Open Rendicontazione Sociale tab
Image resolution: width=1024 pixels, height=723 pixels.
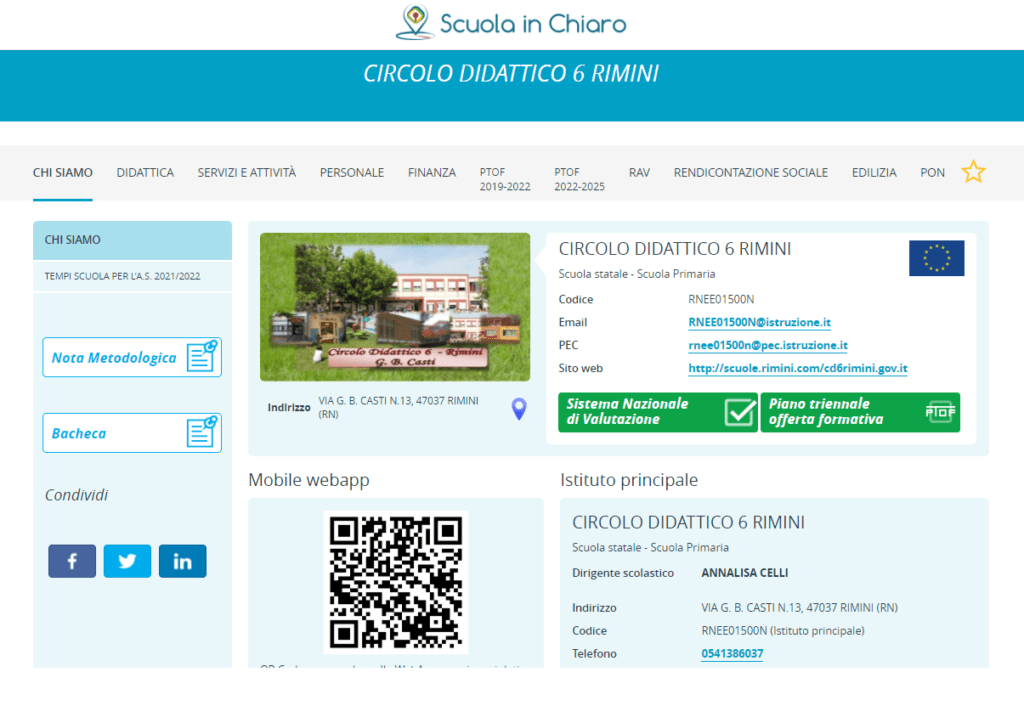[751, 172]
